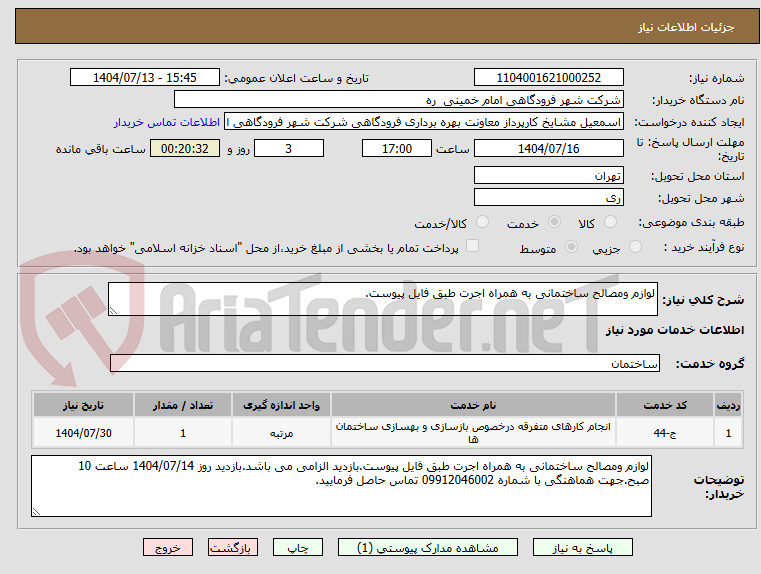Click the طبقه بندی موضوعی label
This screenshot has height=574, width=761.
[691, 223]
